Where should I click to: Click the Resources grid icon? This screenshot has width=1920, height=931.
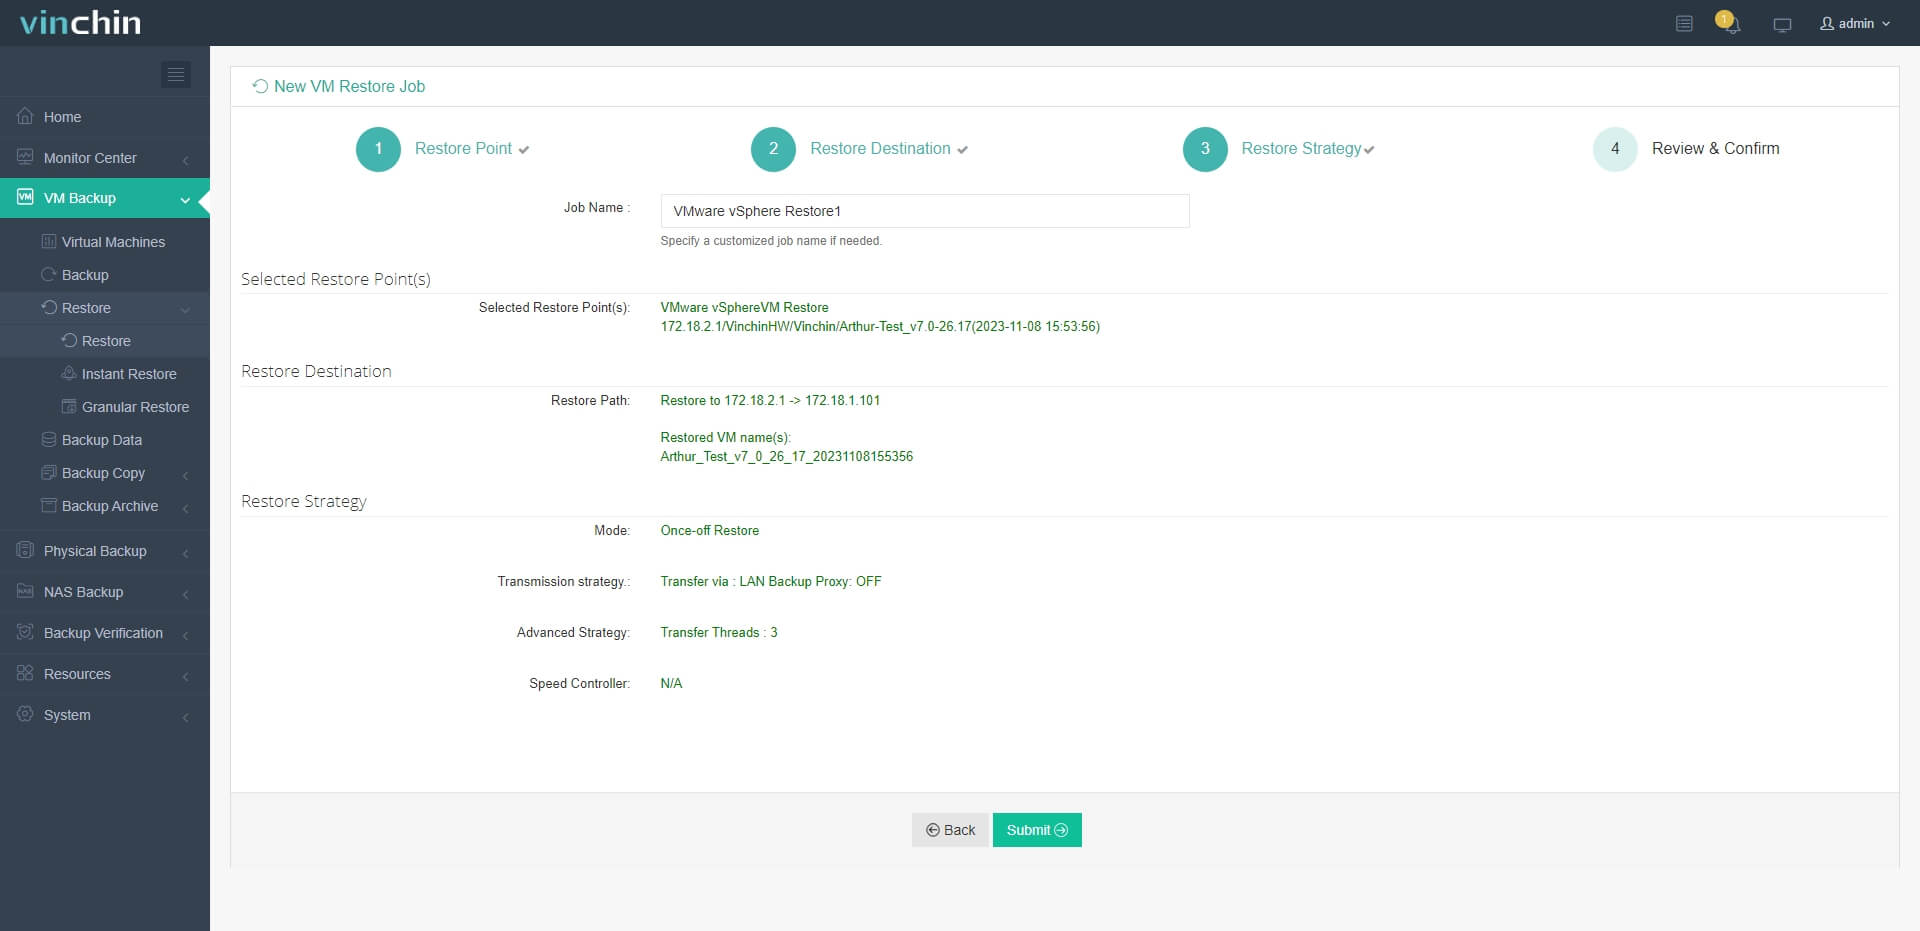click(x=25, y=673)
